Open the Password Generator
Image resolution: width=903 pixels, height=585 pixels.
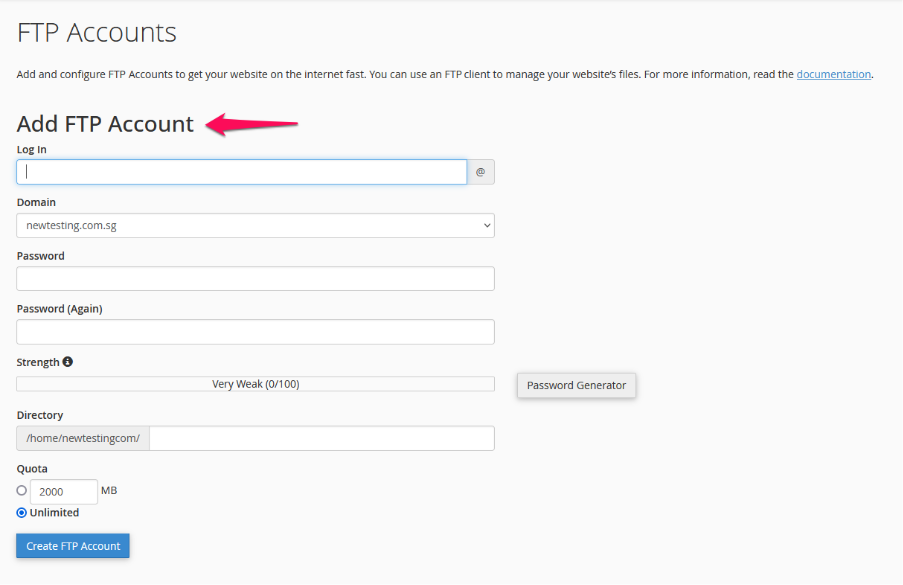click(576, 385)
